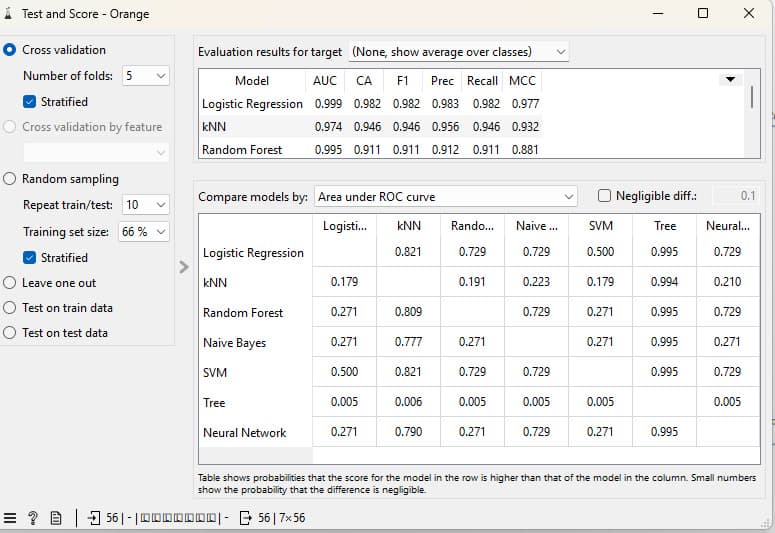
Task: Collapse the left control panel arrow
Action: coord(184,267)
